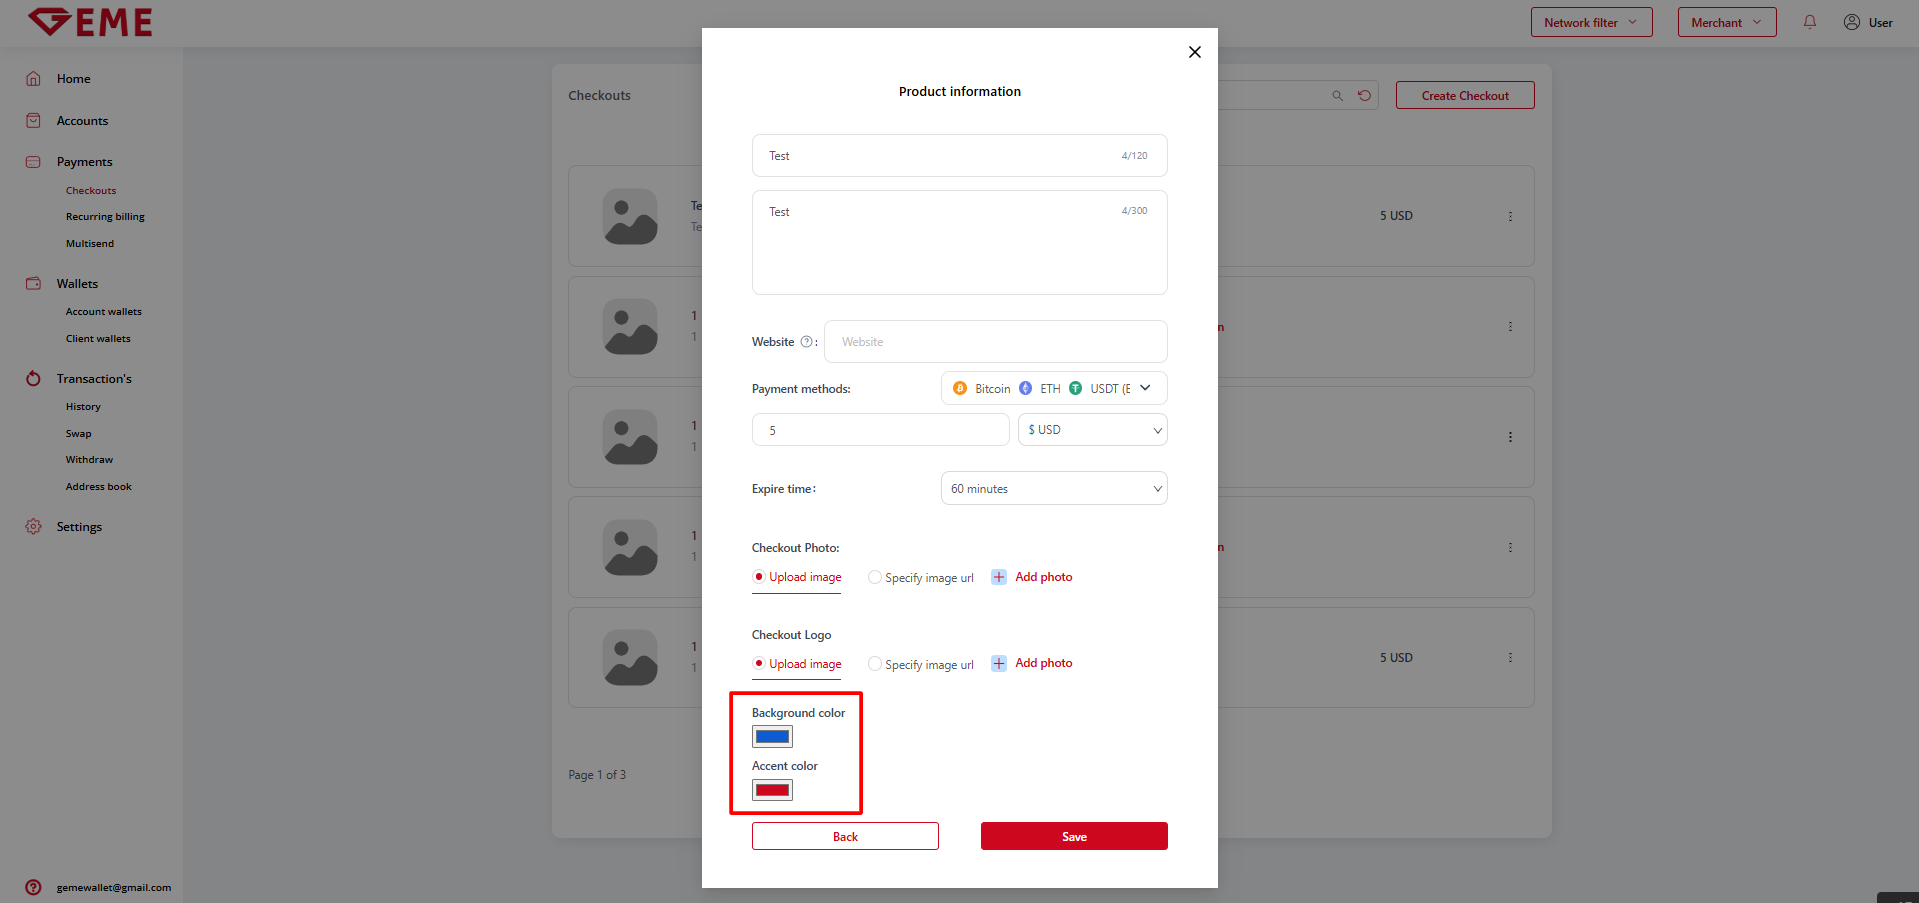Click the plus icon beside Checkout Photo
Screen dimensions: 1919x903
[998, 577]
